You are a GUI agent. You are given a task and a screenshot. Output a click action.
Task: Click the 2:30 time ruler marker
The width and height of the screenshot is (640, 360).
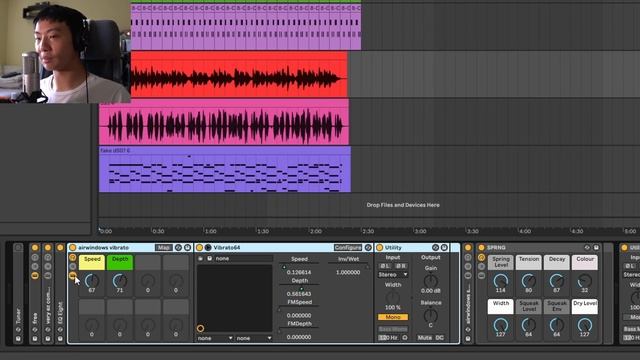368,231
